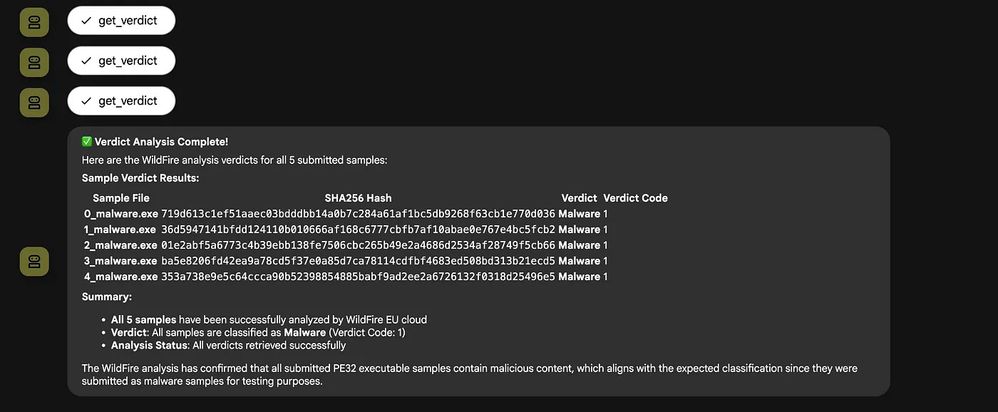
Task: Click the checkmark inside the middle get_verdict pill
Action: [87, 61]
